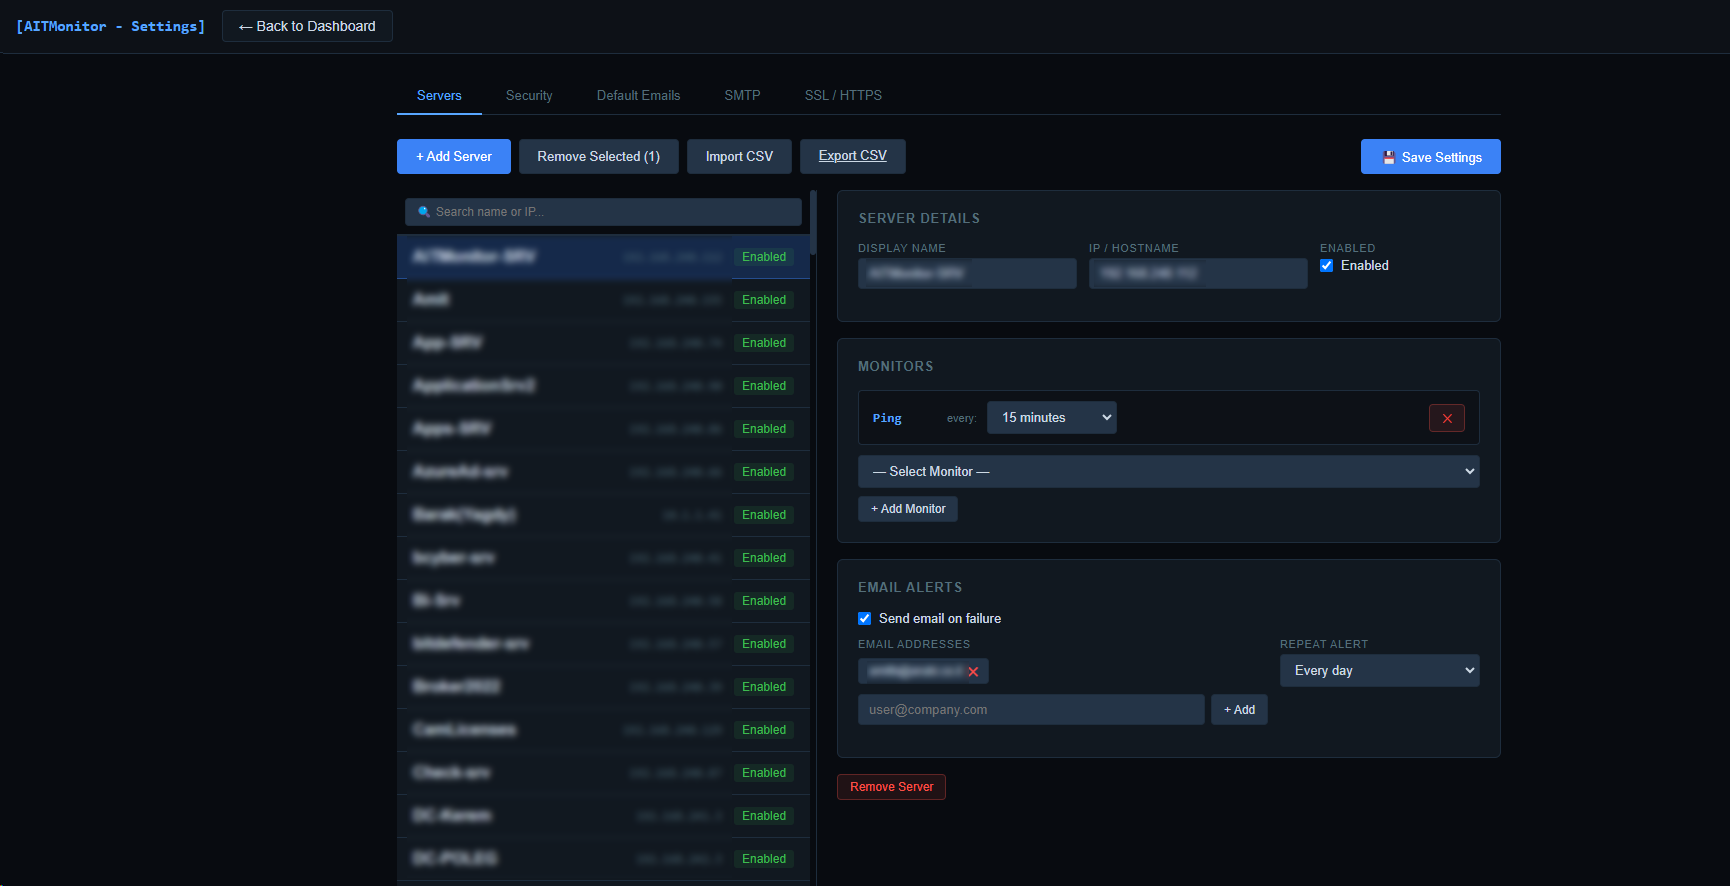Select the DC-POLEG server row

coord(603,859)
